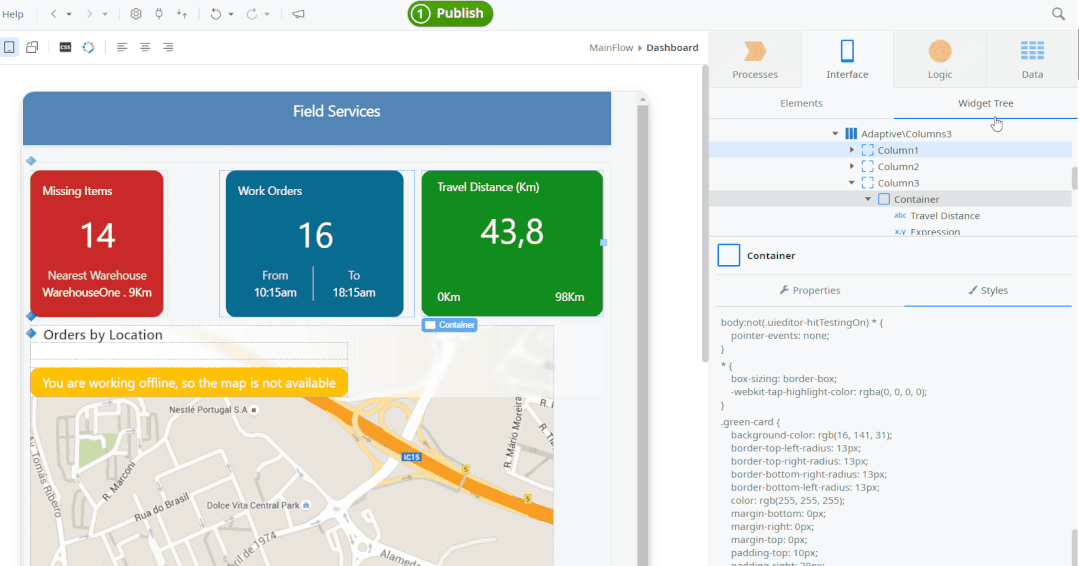Collapse the Adaptive\Columns3 tree node
1079x566 pixels.
pos(835,133)
